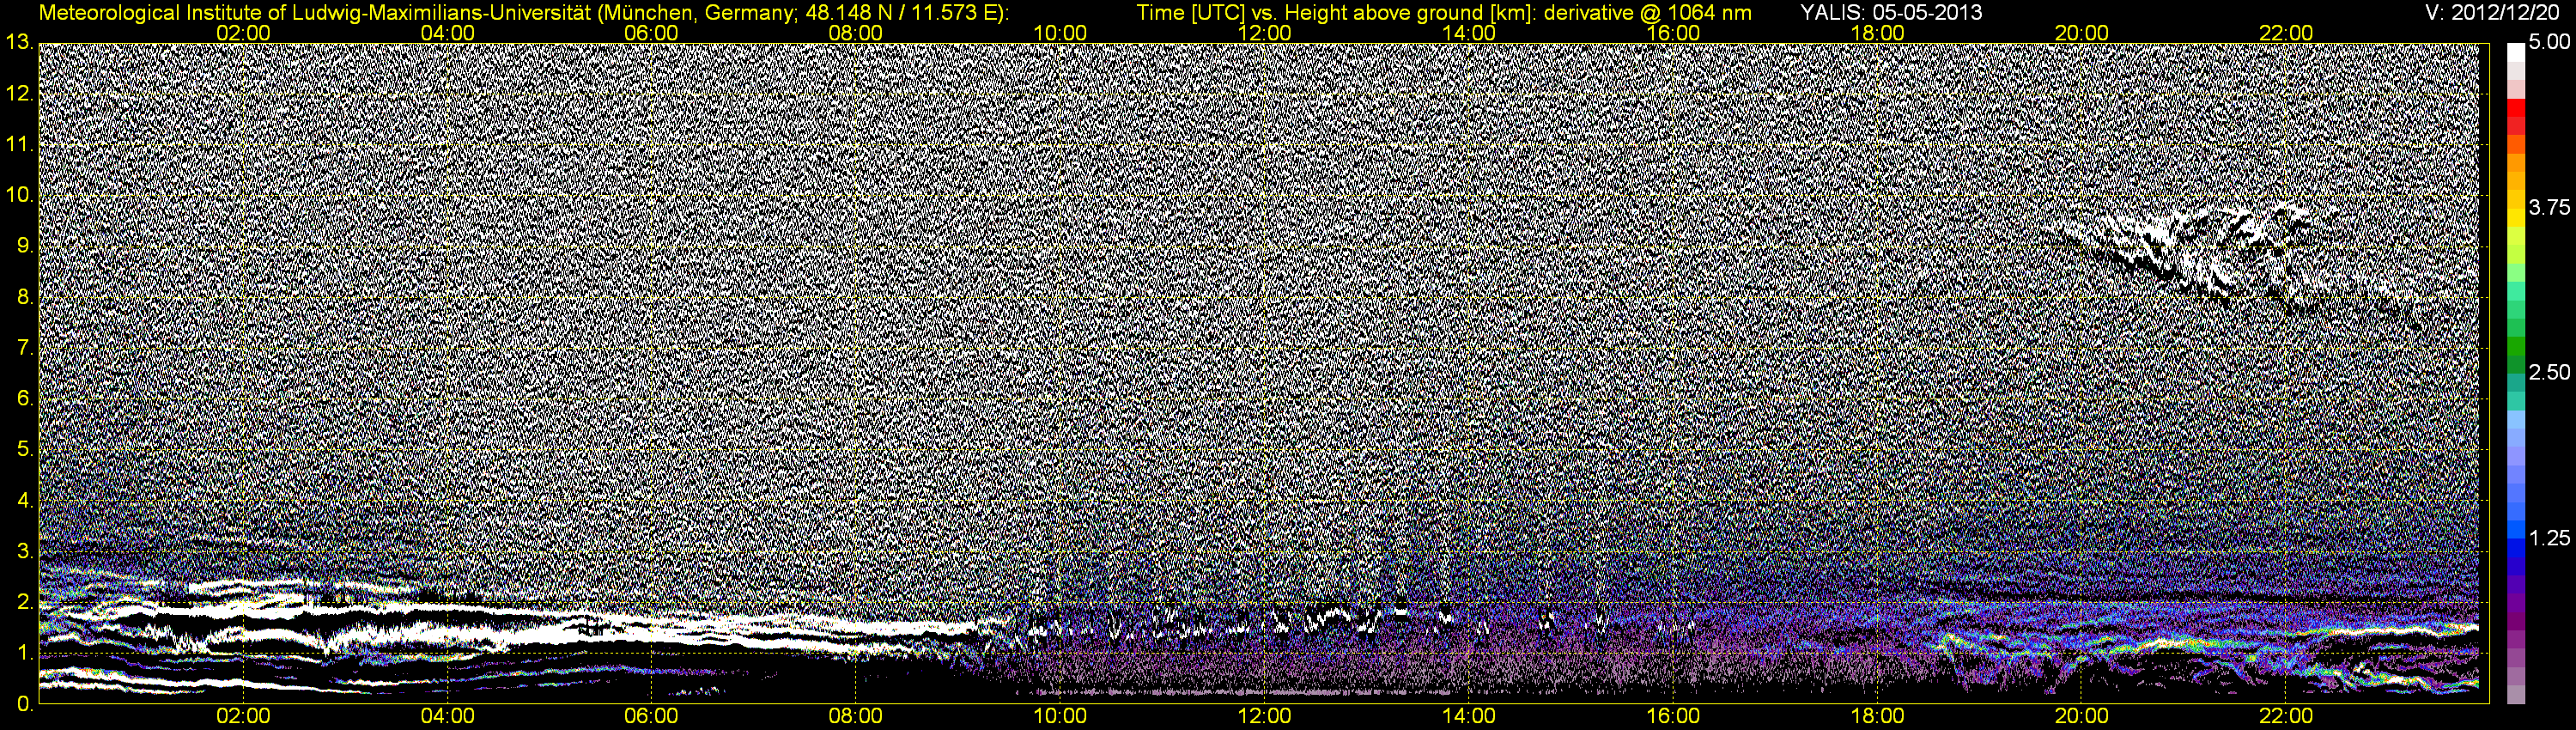Click the 2.50 colorbar value
The width and height of the screenshot is (2576, 730).
pos(2549,372)
